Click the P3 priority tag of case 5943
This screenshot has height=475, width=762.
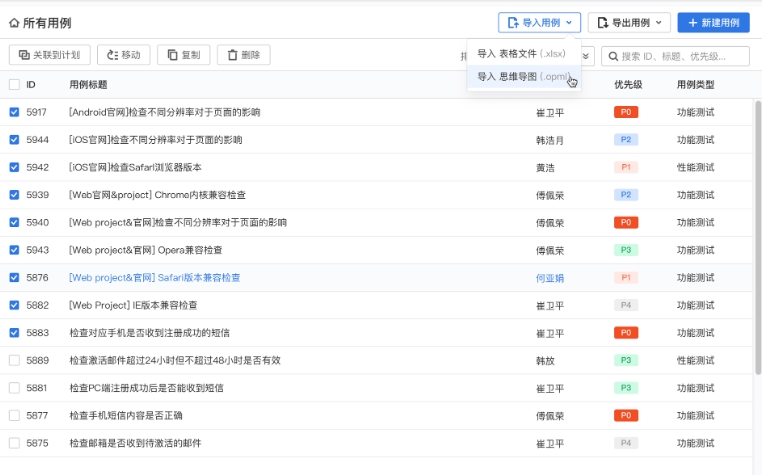[626, 250]
